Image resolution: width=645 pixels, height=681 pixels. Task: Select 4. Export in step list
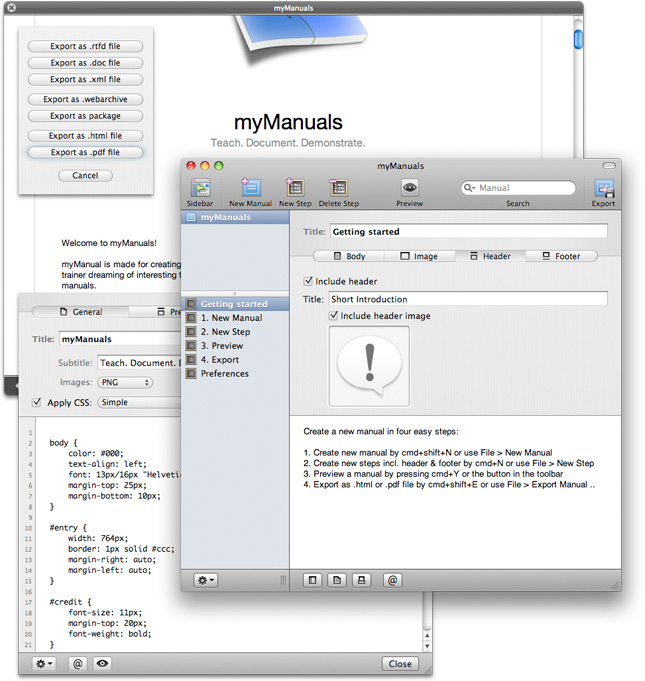[x=235, y=359]
